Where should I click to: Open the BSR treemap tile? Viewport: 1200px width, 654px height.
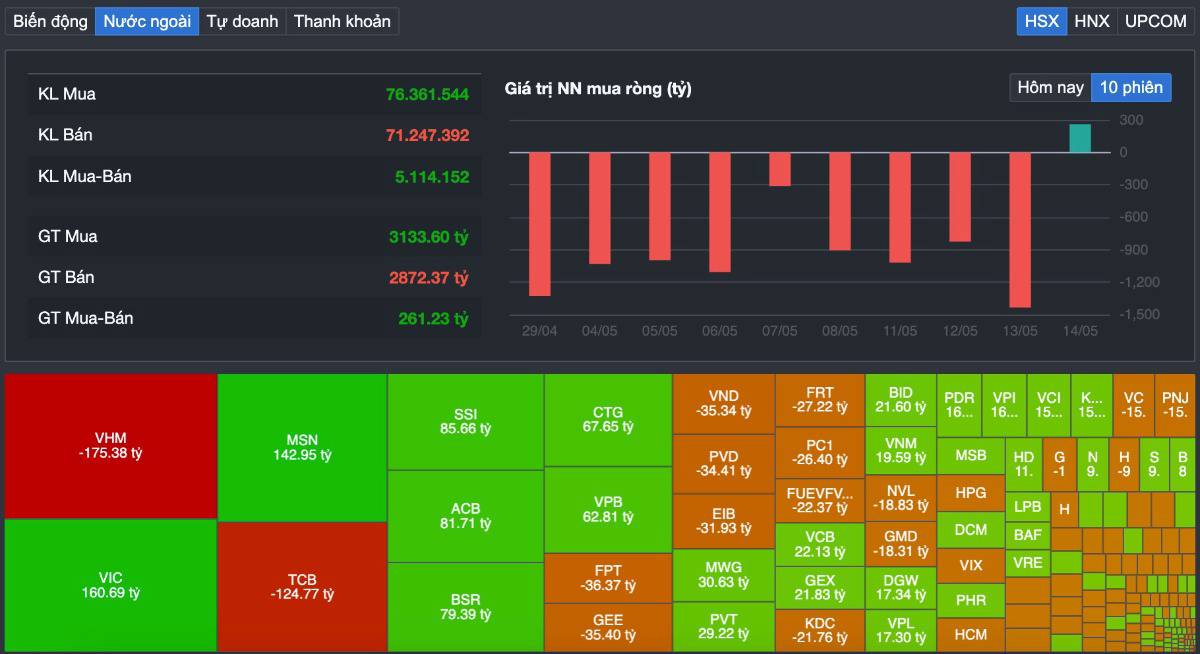click(x=466, y=607)
